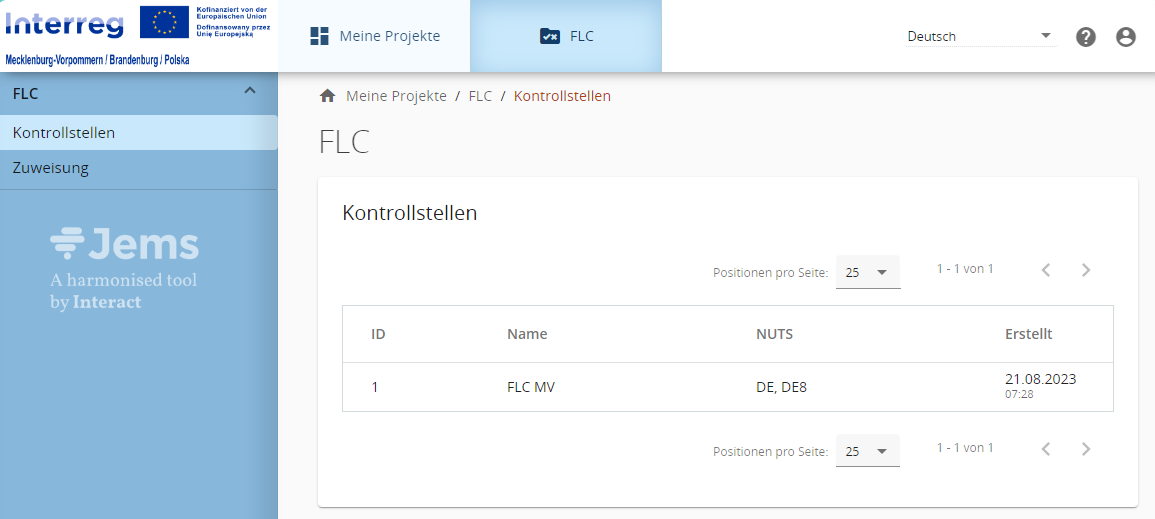Open bottom Positionen pro Seite dropdown
The image size is (1155, 519).
click(x=867, y=452)
